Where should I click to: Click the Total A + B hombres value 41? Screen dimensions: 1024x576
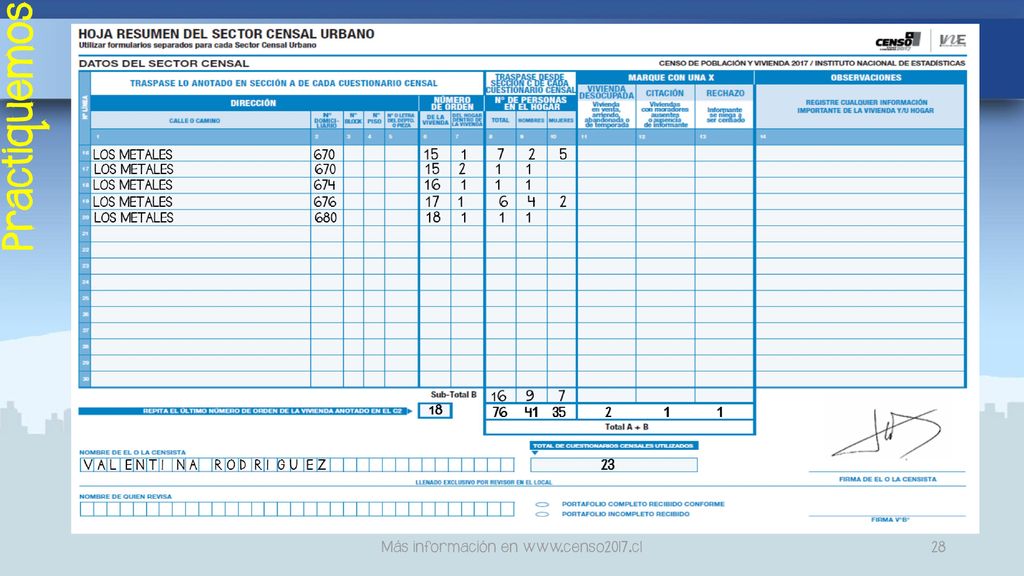(531, 412)
